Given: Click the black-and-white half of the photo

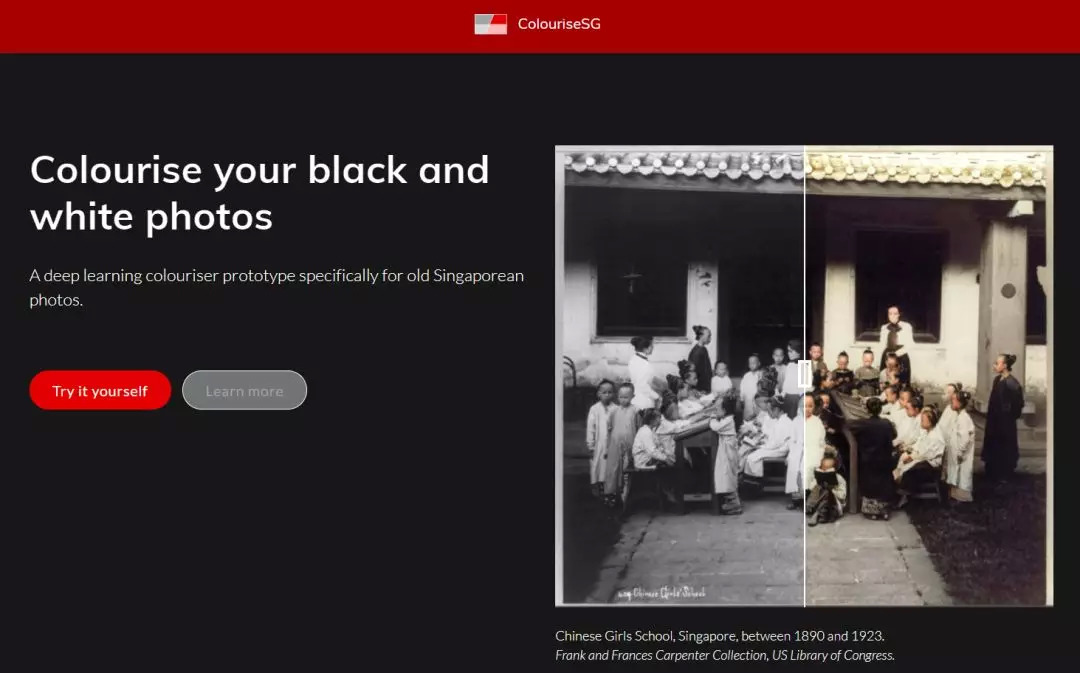Looking at the screenshot, I should point(680,375).
